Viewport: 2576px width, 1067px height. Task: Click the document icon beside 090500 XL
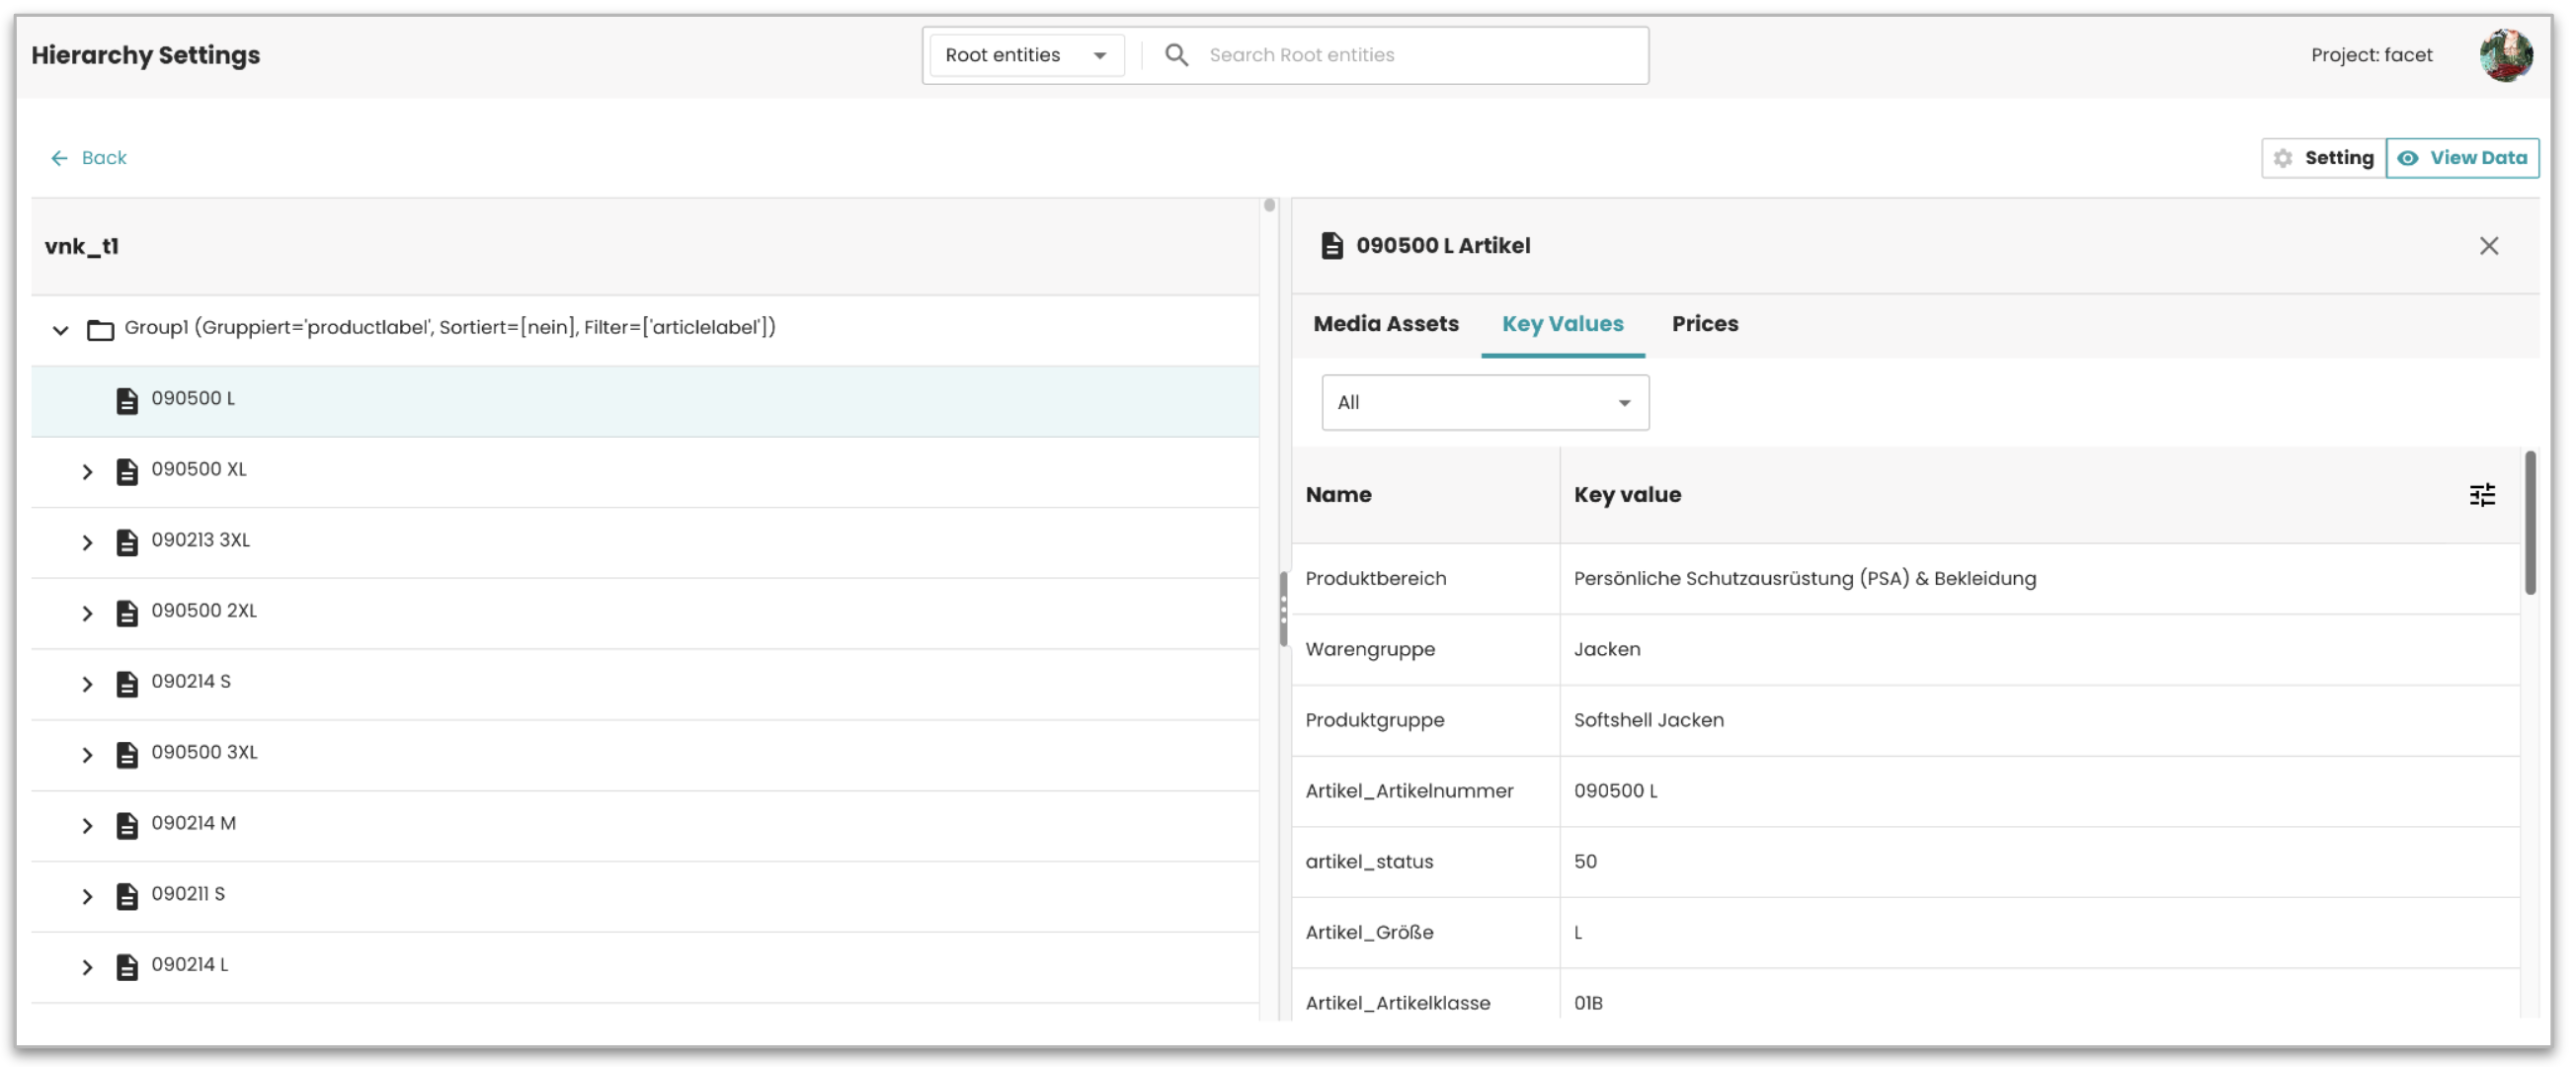[127, 471]
